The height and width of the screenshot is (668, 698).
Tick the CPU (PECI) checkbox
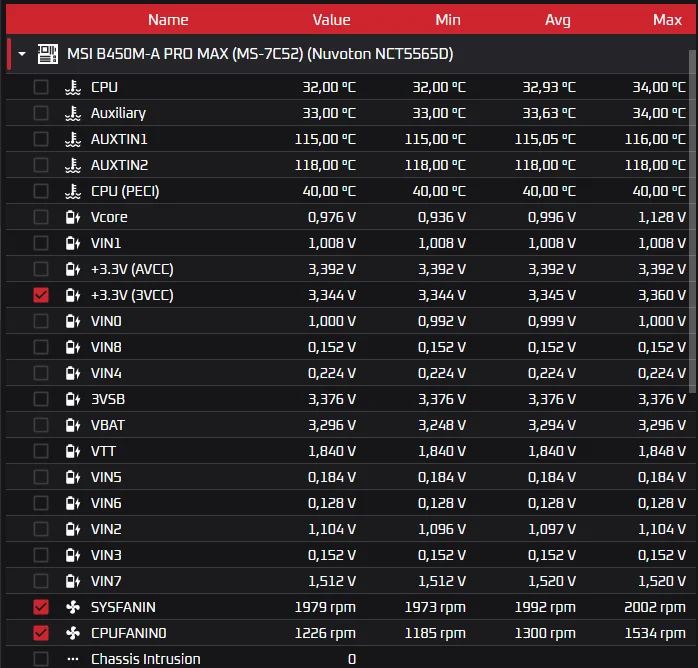pyautogui.click(x=41, y=191)
